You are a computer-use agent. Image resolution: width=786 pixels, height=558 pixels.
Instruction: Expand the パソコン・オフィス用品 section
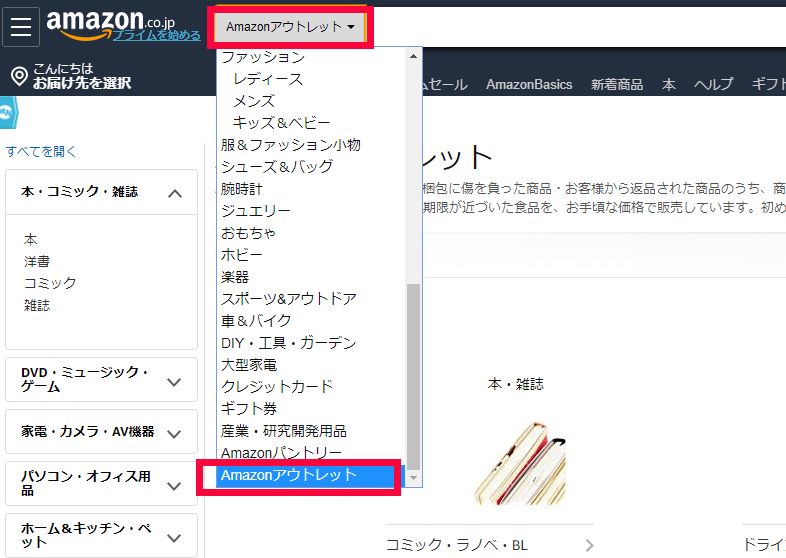[x=175, y=485]
